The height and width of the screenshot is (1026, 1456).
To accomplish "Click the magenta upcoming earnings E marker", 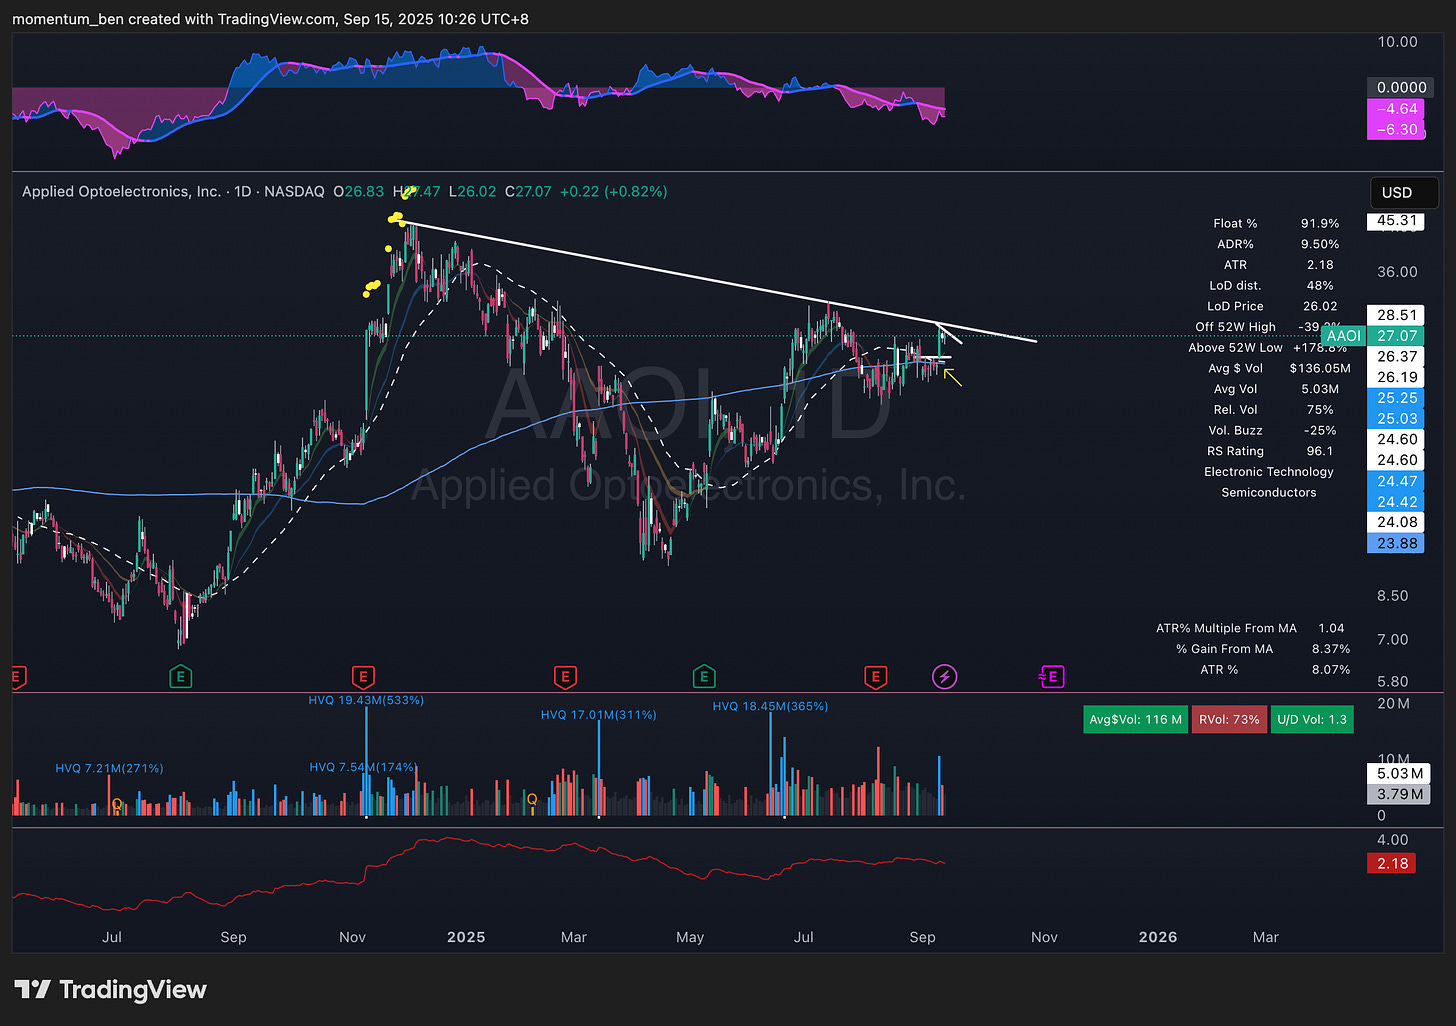I will point(1051,677).
